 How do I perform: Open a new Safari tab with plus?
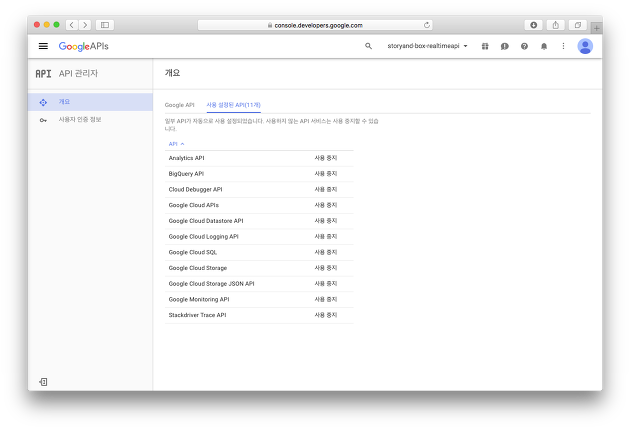[x=596, y=28]
